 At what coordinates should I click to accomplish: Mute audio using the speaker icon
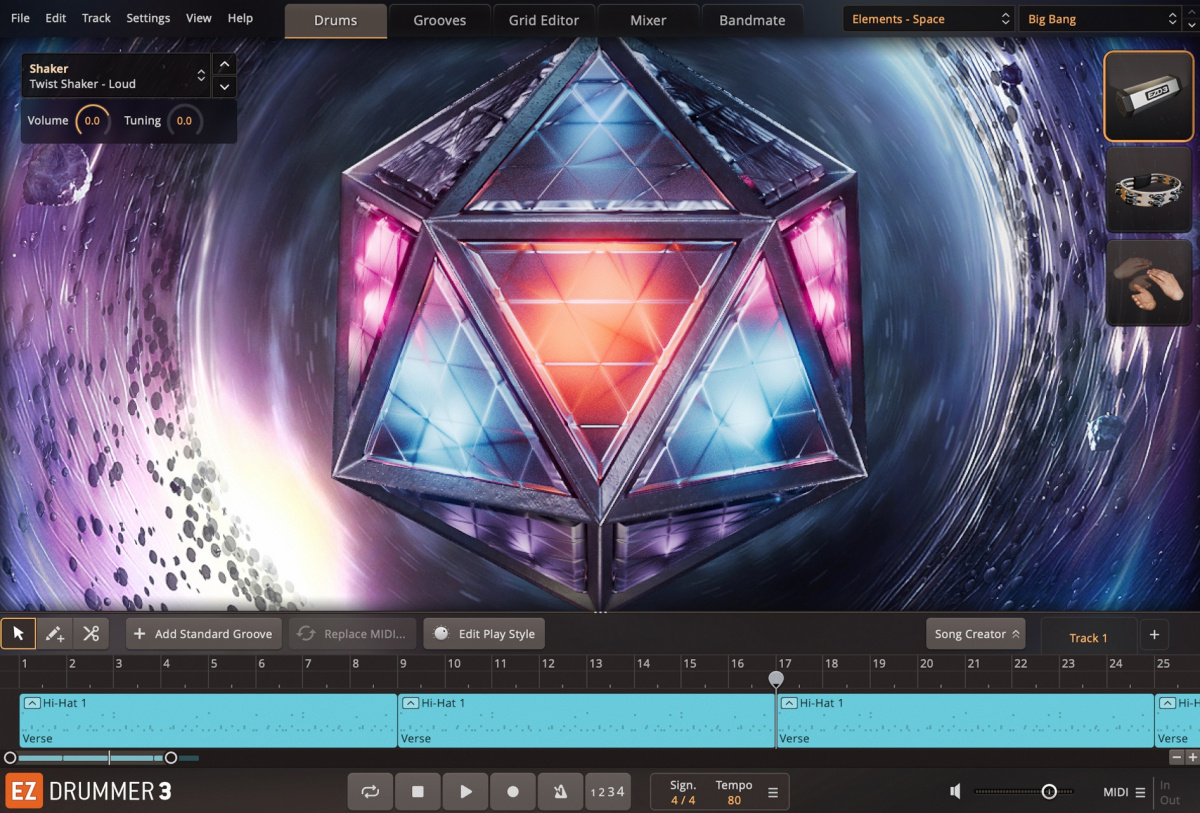[955, 791]
